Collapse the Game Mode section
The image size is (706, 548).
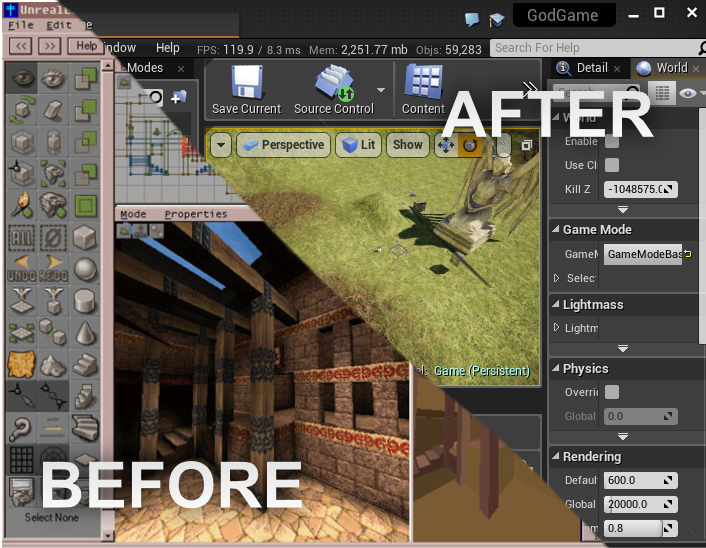click(556, 230)
